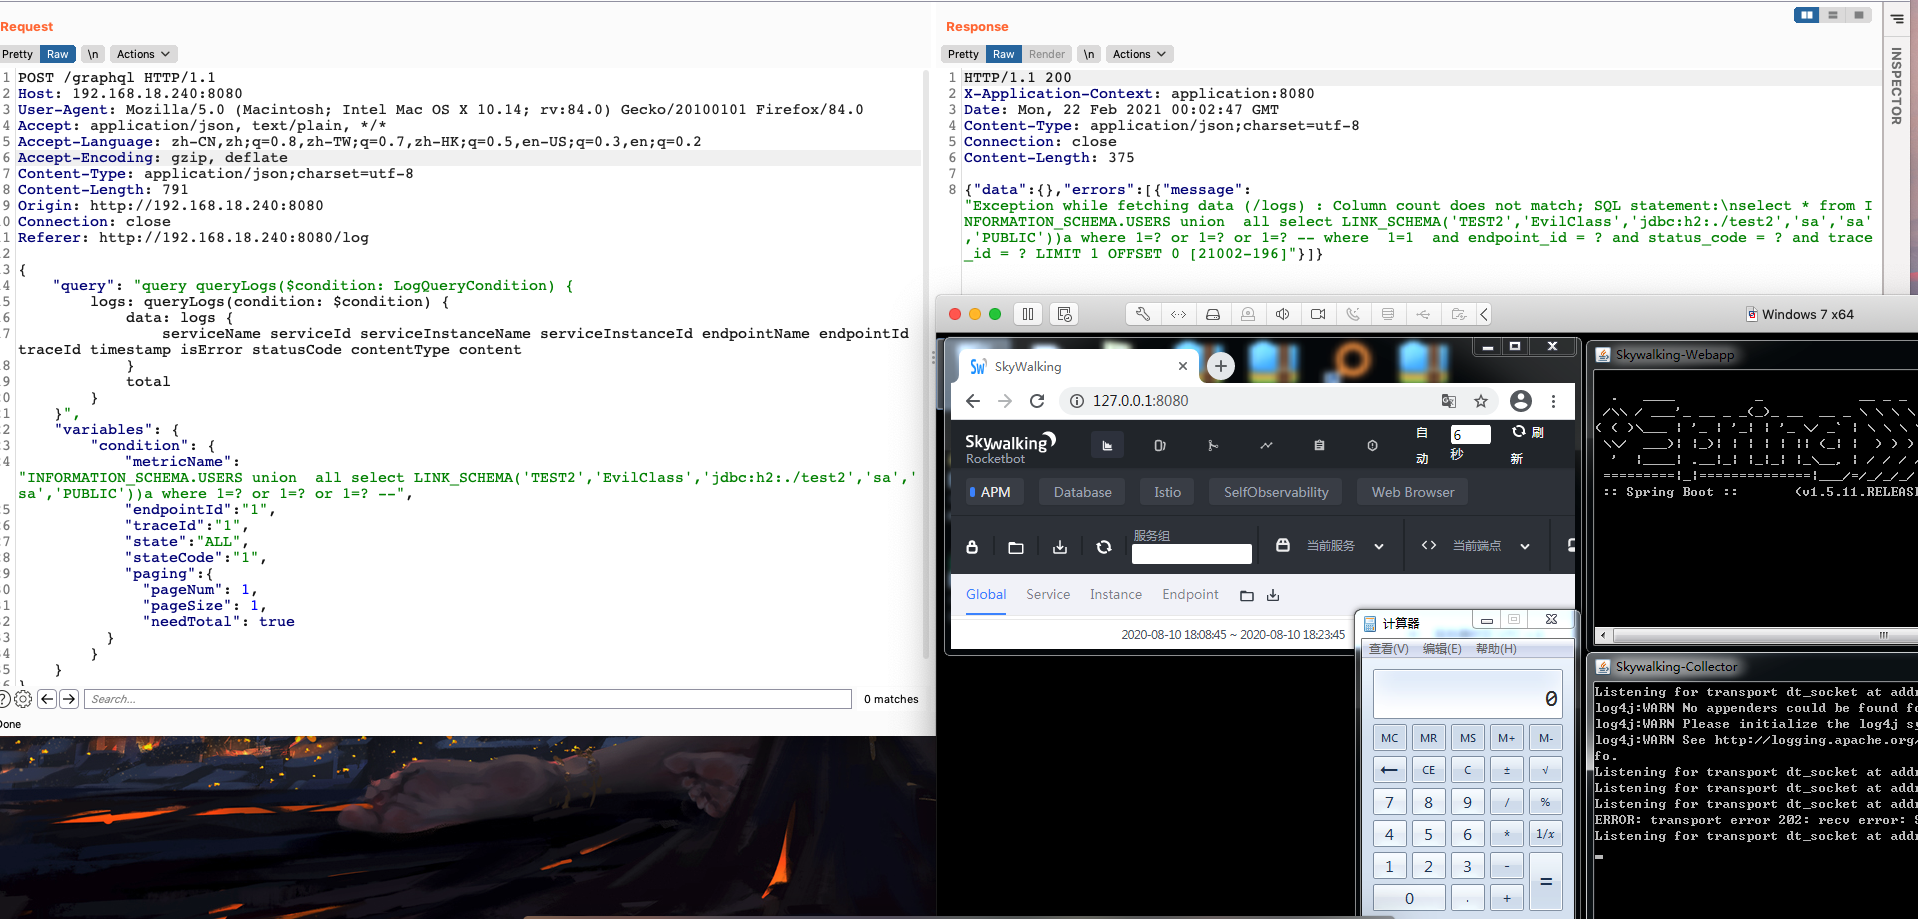Image resolution: width=1918 pixels, height=919 pixels.
Task: Open the Chrome profile avatar
Action: click(1521, 401)
